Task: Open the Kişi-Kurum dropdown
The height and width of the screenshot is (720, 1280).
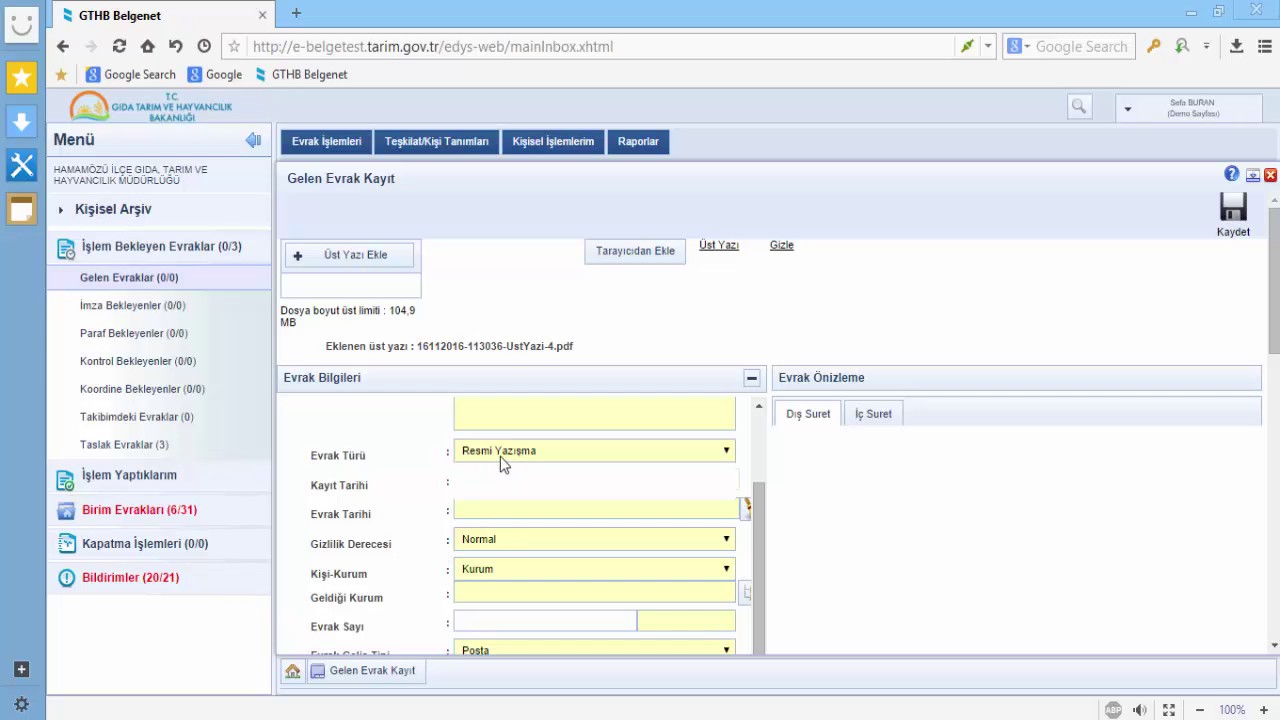Action: [x=594, y=569]
